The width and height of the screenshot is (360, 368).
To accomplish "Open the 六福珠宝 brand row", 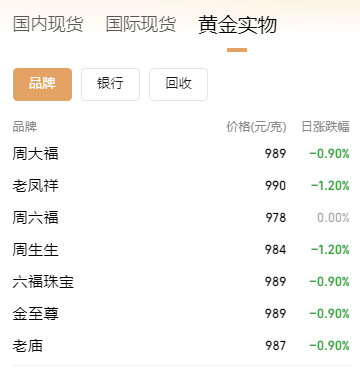I will click(181, 282).
